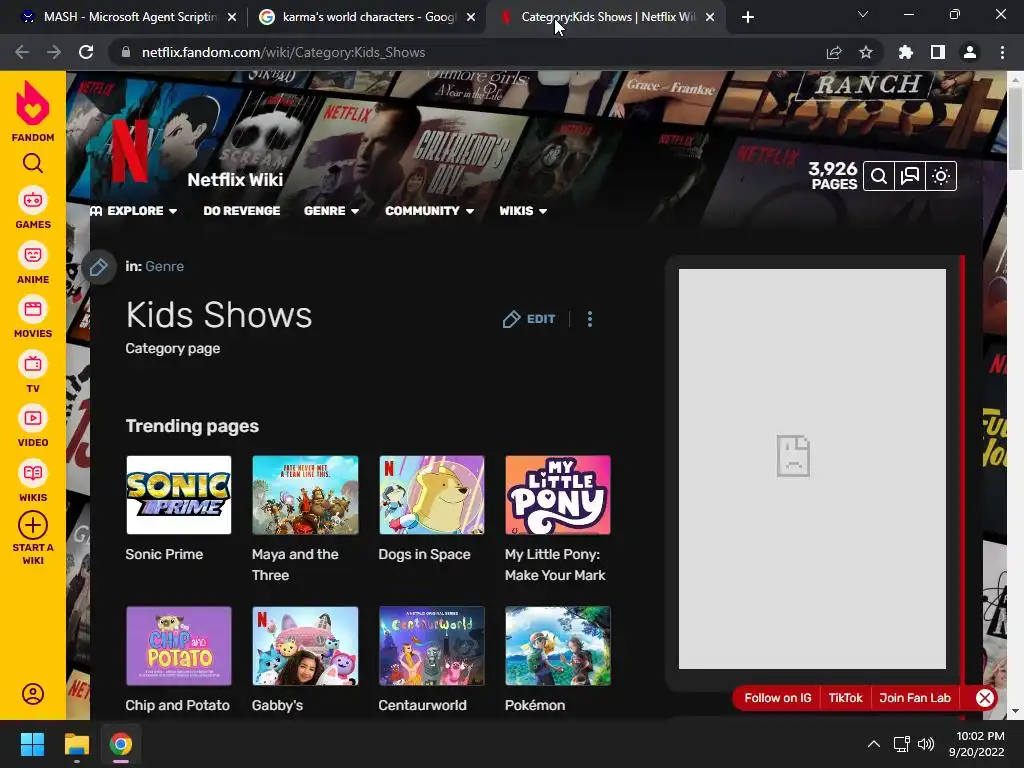Click the Fandom sidebar search icon
1024x768 pixels.
(x=33, y=163)
